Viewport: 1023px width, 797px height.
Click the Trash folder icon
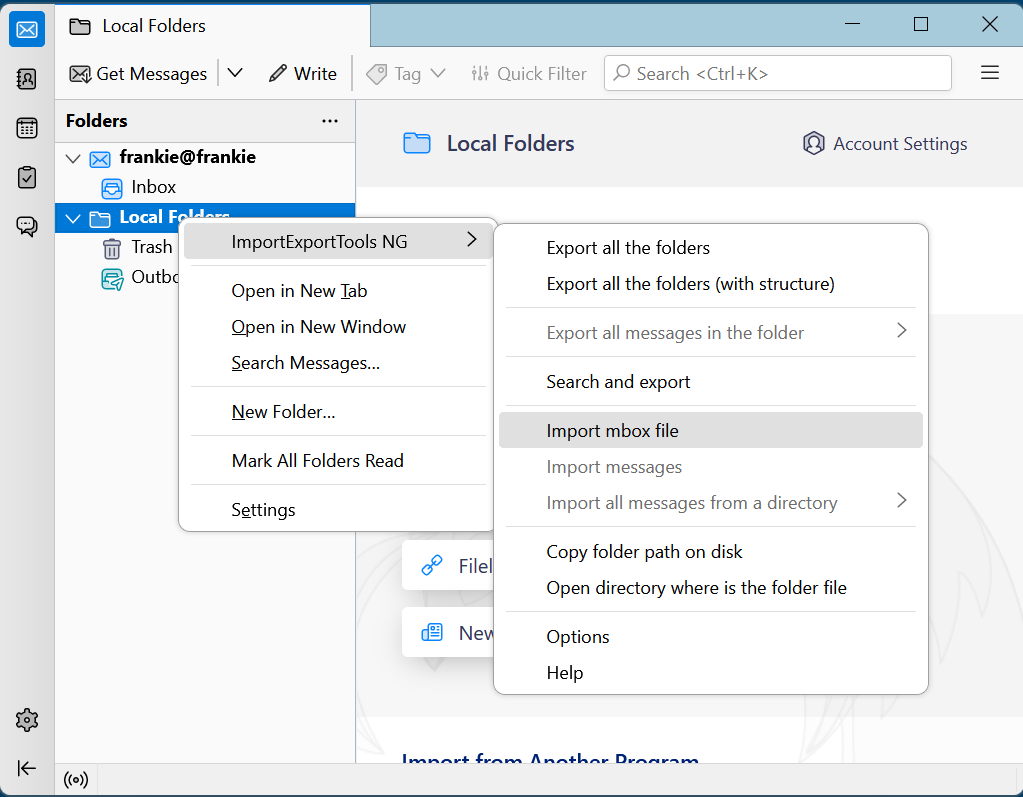(112, 248)
